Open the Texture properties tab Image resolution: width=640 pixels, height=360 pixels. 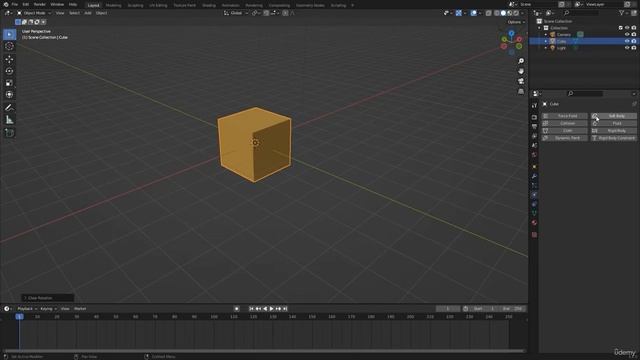pyautogui.click(x=534, y=235)
